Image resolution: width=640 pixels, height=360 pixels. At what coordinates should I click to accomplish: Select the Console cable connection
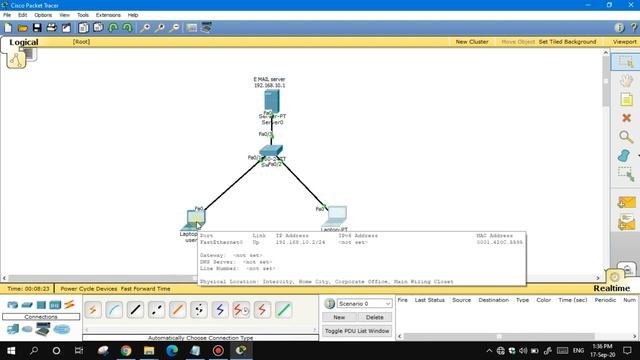click(x=114, y=310)
